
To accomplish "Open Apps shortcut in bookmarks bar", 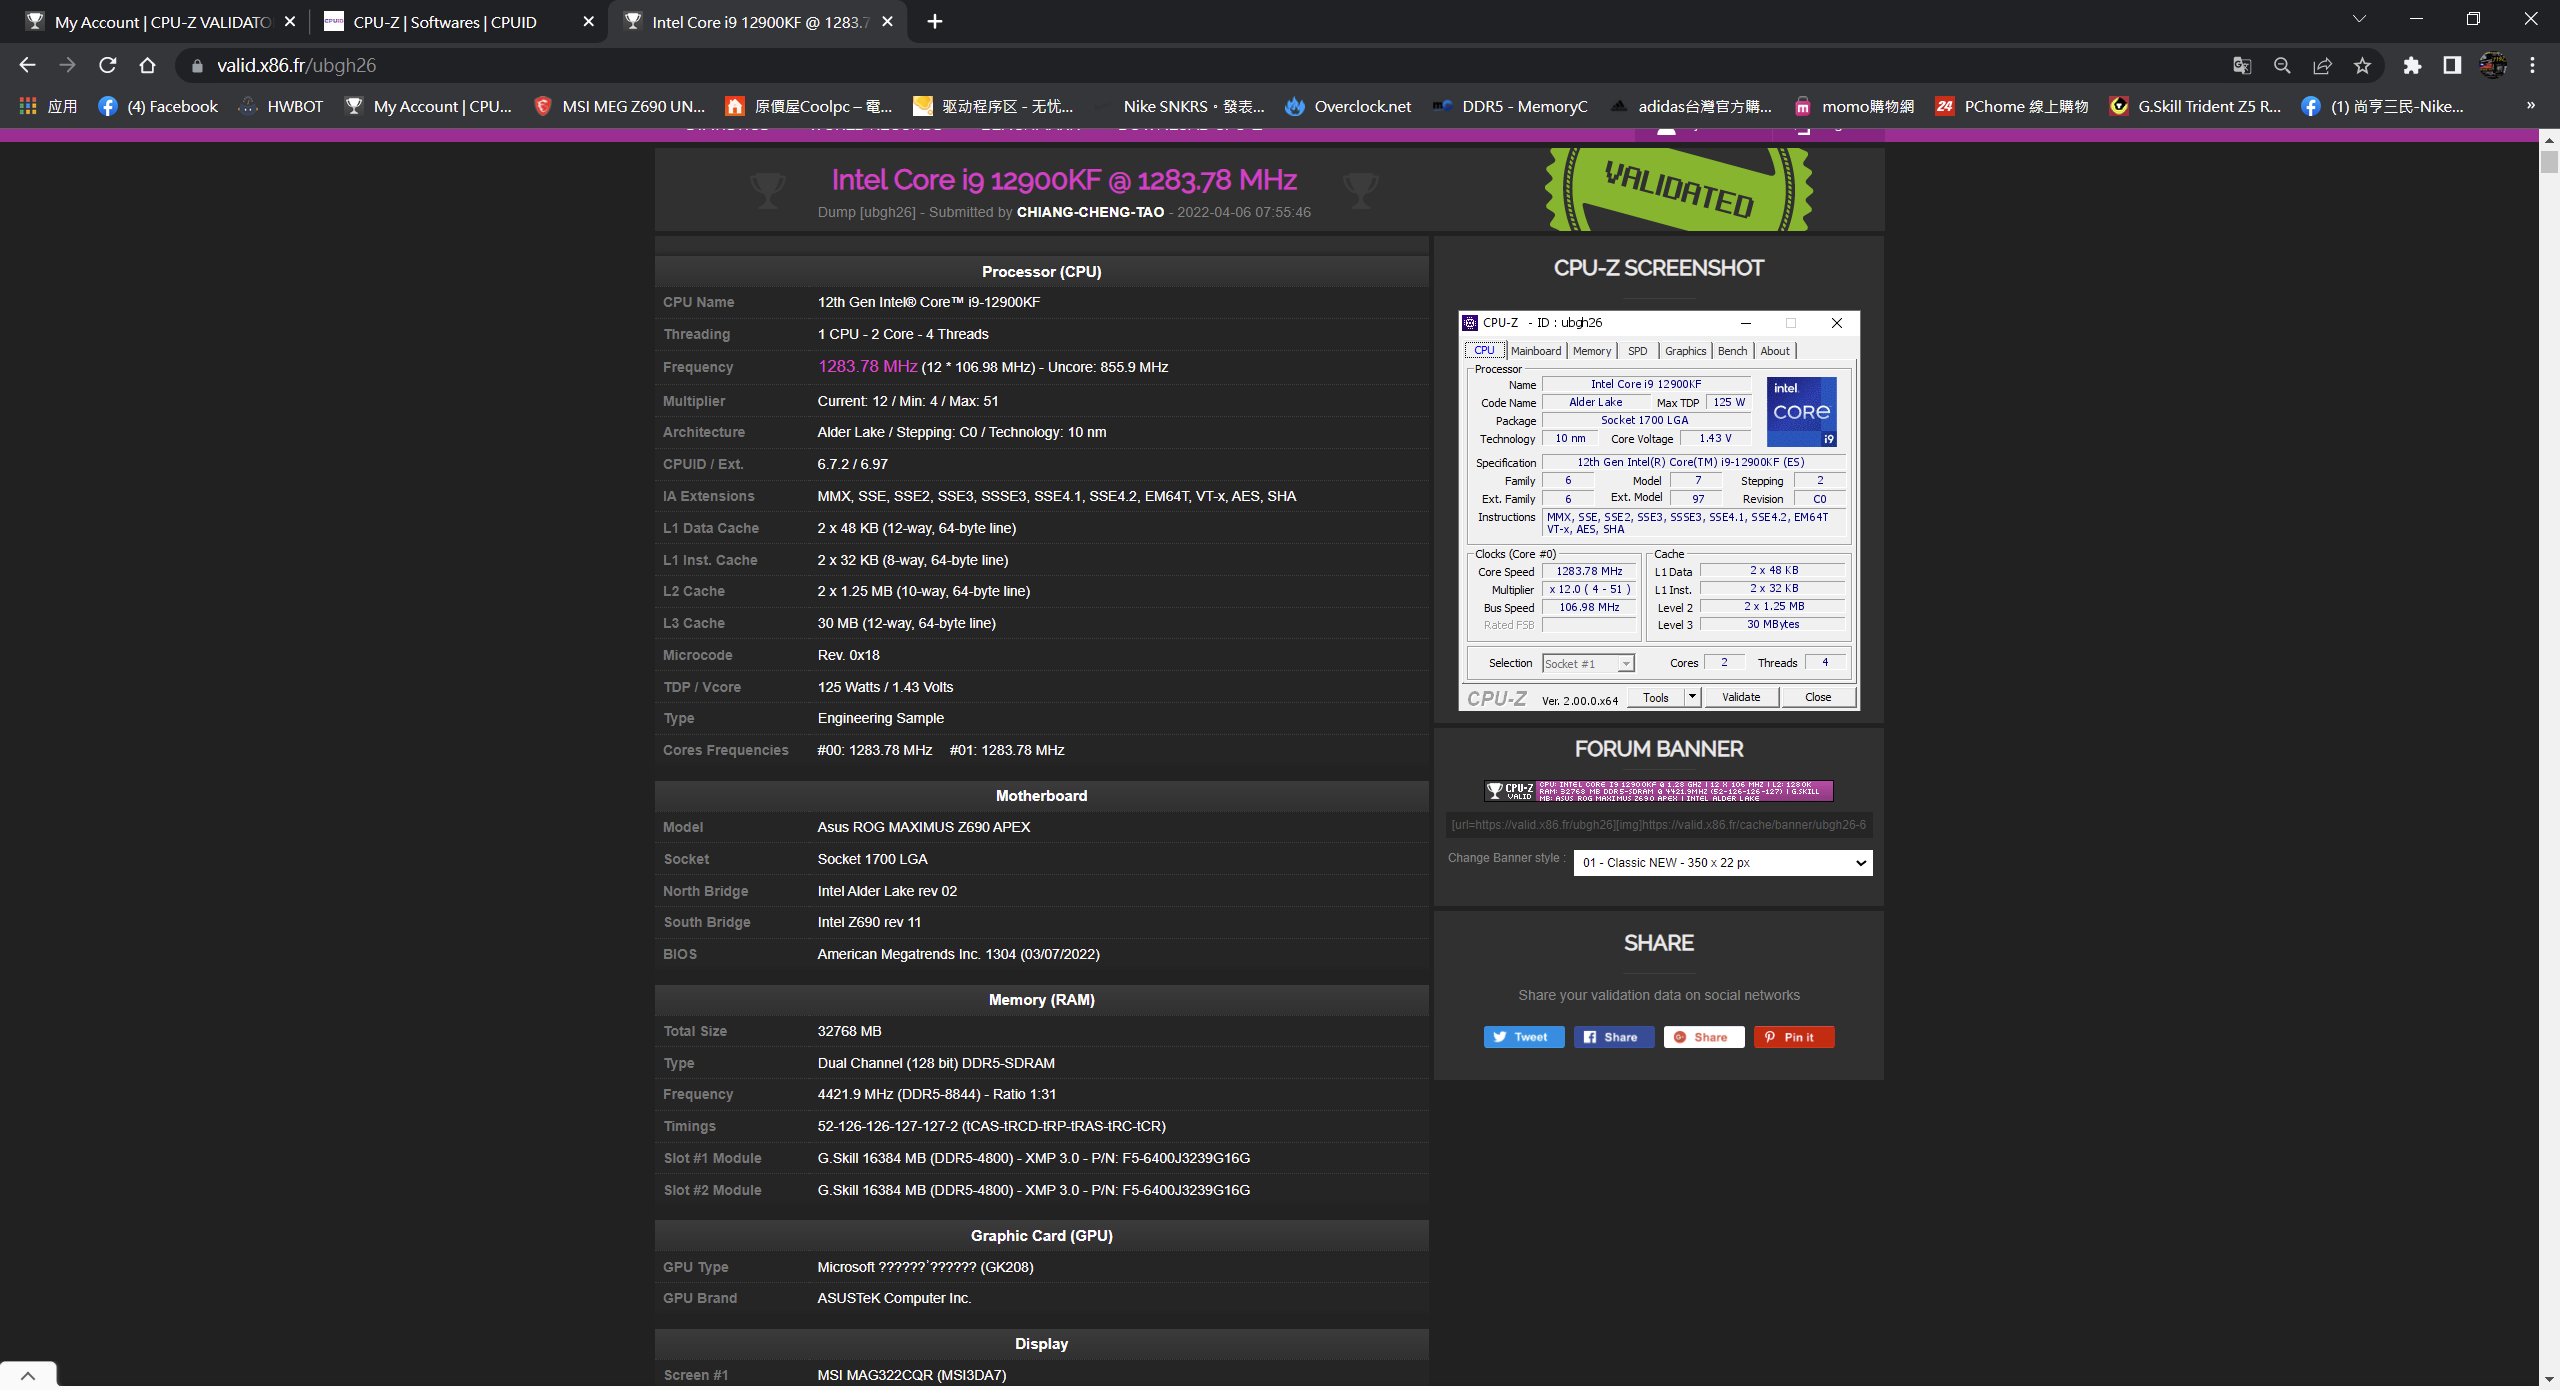I will point(47,106).
